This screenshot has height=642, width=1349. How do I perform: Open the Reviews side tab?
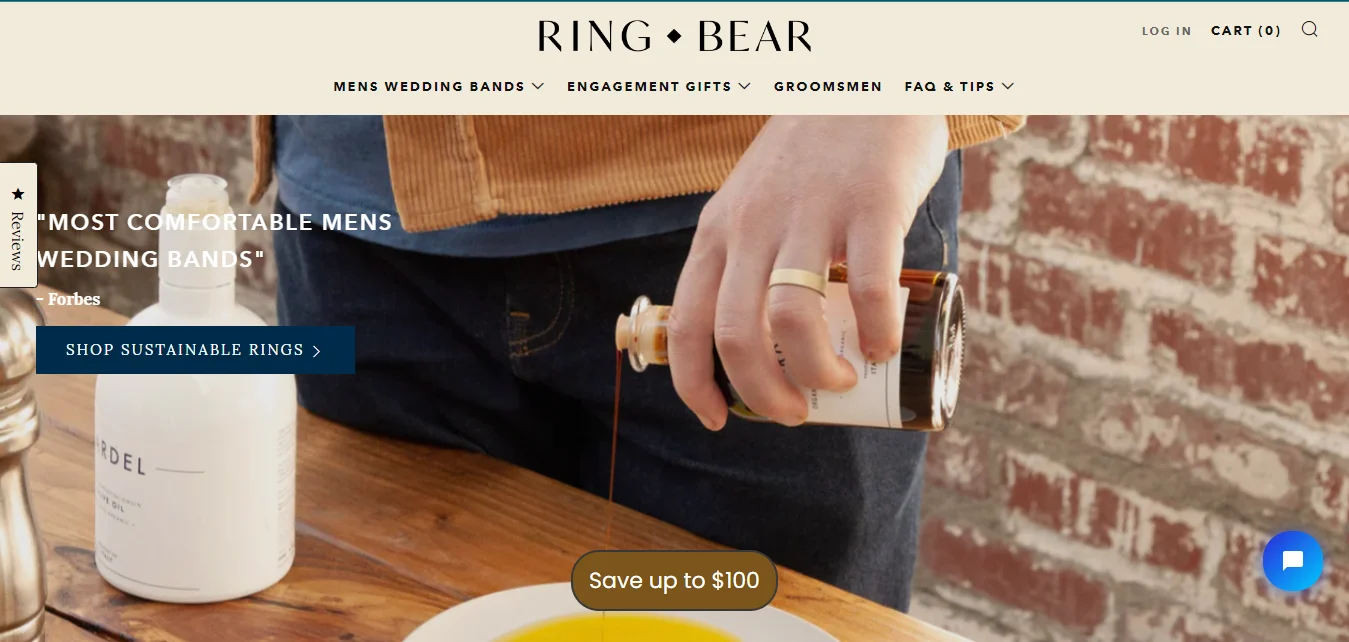pos(18,225)
